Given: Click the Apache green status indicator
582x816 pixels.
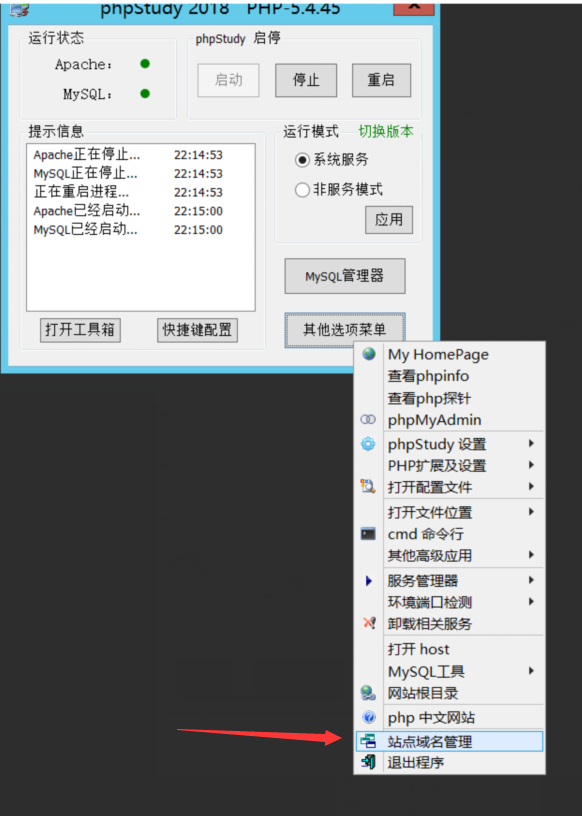Looking at the screenshot, I should pos(145,63).
